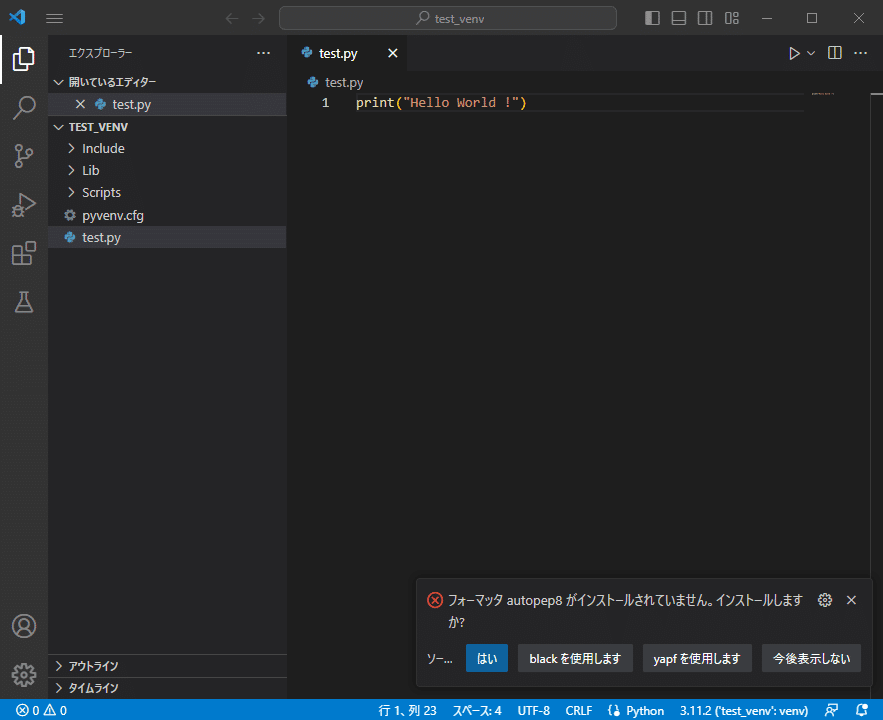The width and height of the screenshot is (883, 720).
Task: Open the Search view in activity bar
Action: 24,108
